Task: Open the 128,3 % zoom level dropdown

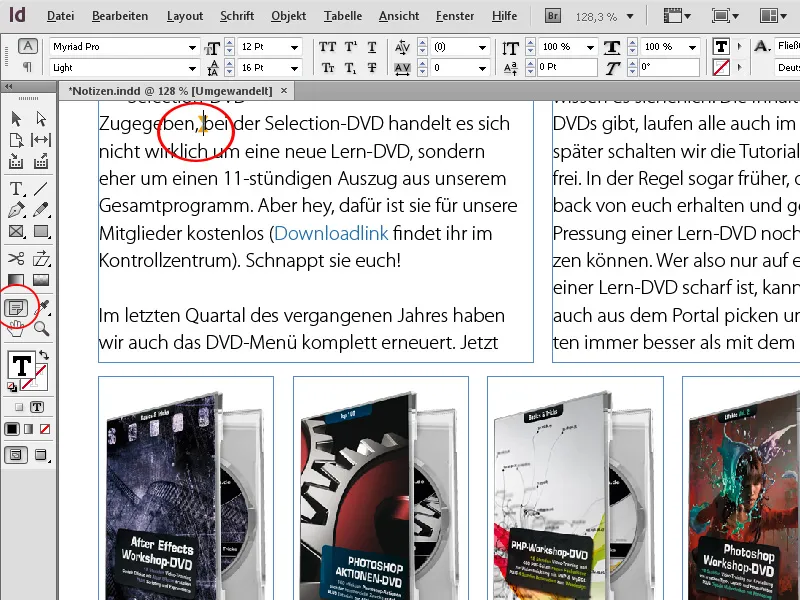Action: pos(630,17)
